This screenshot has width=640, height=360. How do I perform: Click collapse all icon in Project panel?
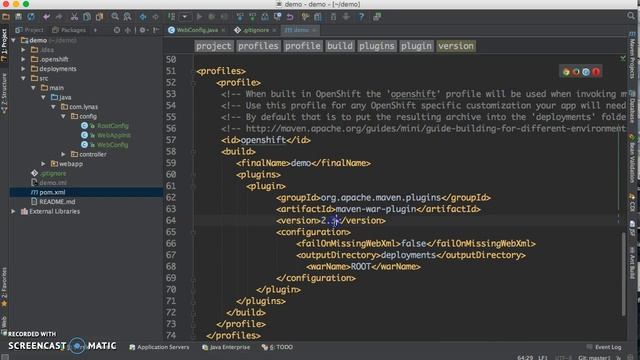point(128,30)
